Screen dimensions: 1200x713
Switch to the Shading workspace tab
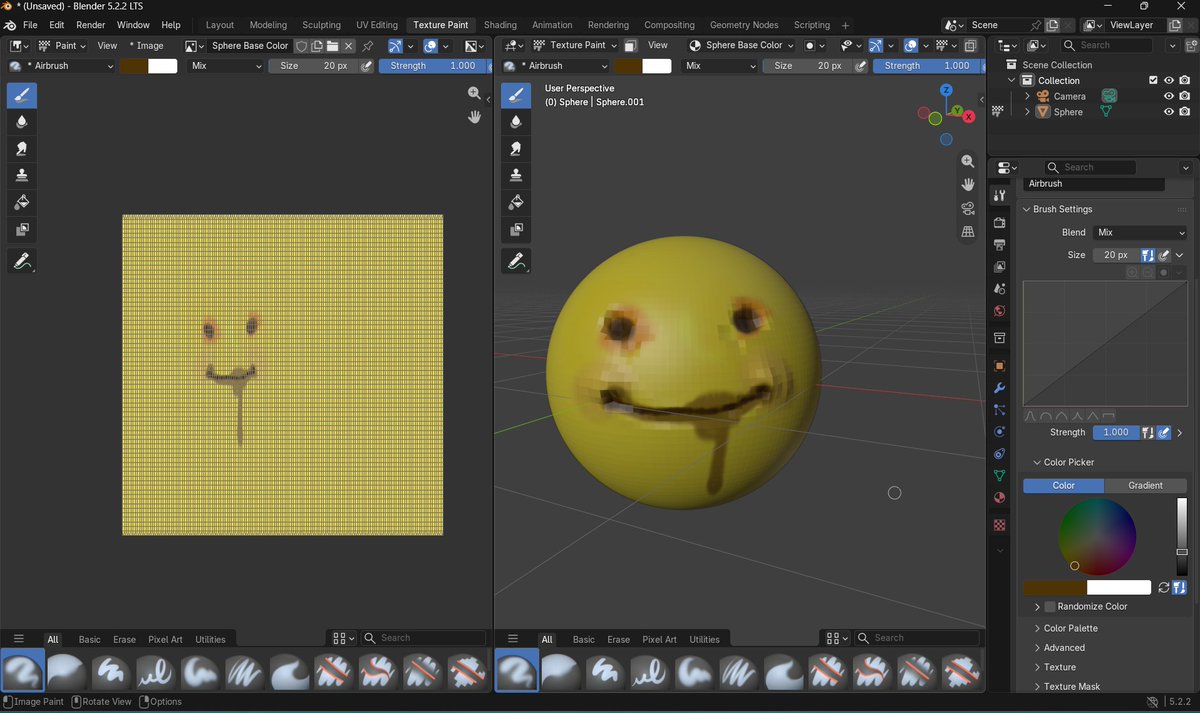pos(500,25)
